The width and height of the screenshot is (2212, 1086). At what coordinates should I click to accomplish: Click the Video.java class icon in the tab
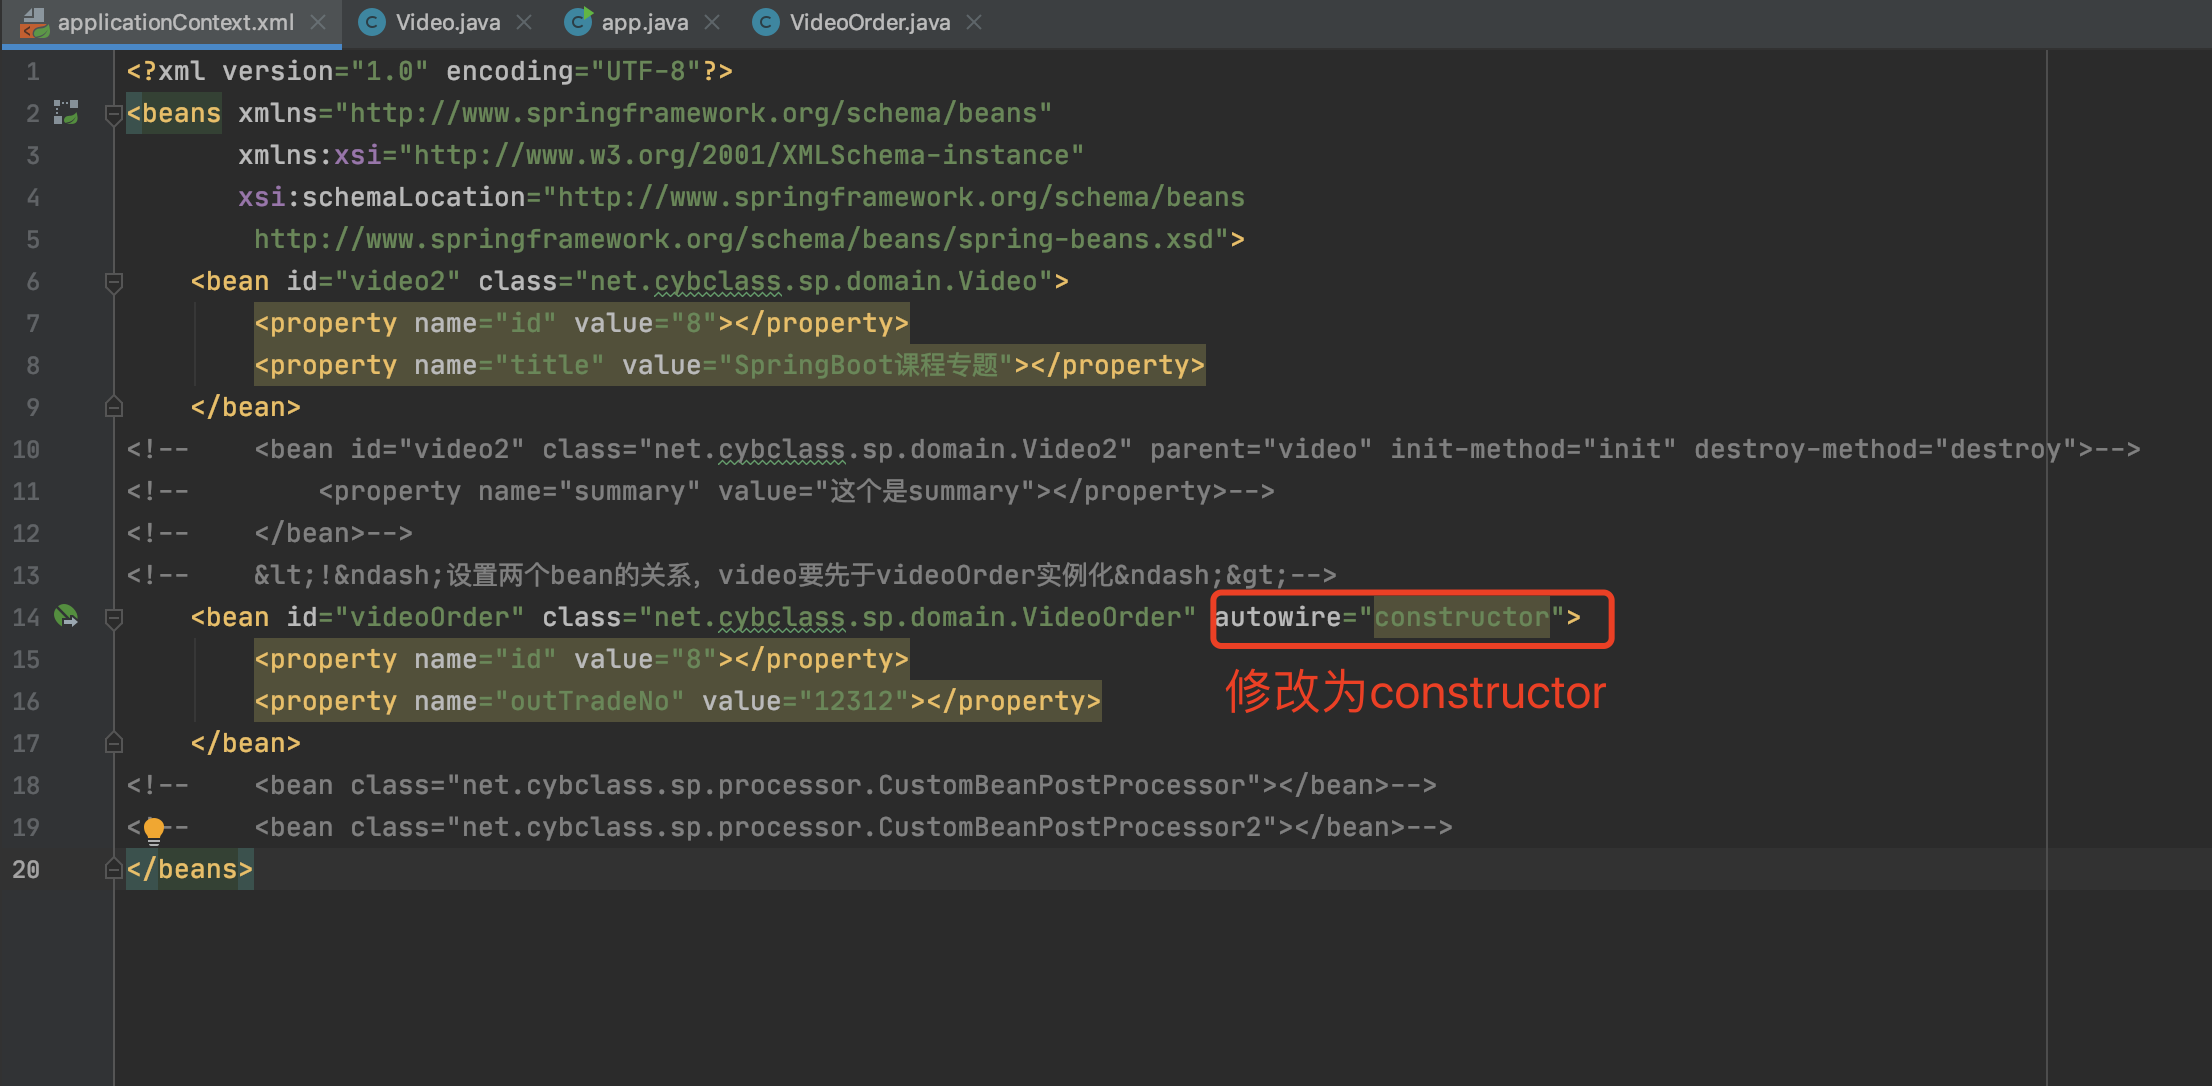(x=372, y=22)
